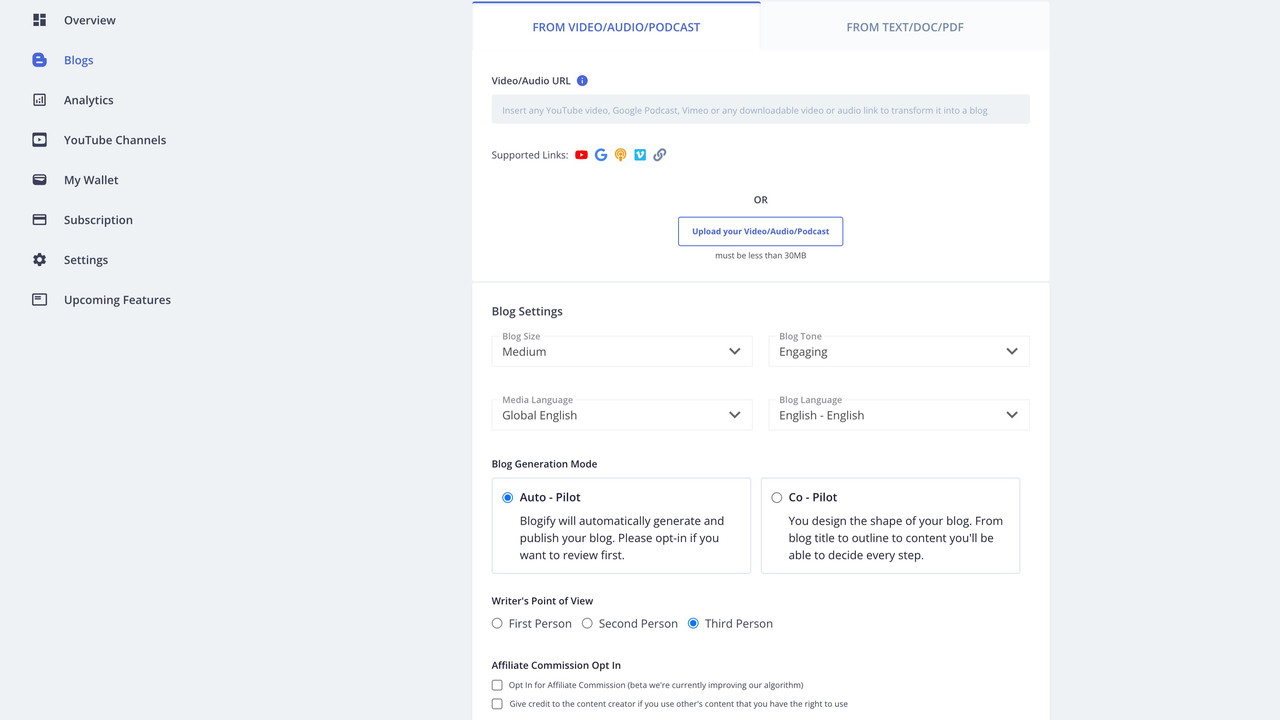Select the Co - Pilot generation mode
This screenshot has width=1280, height=720.
point(777,498)
